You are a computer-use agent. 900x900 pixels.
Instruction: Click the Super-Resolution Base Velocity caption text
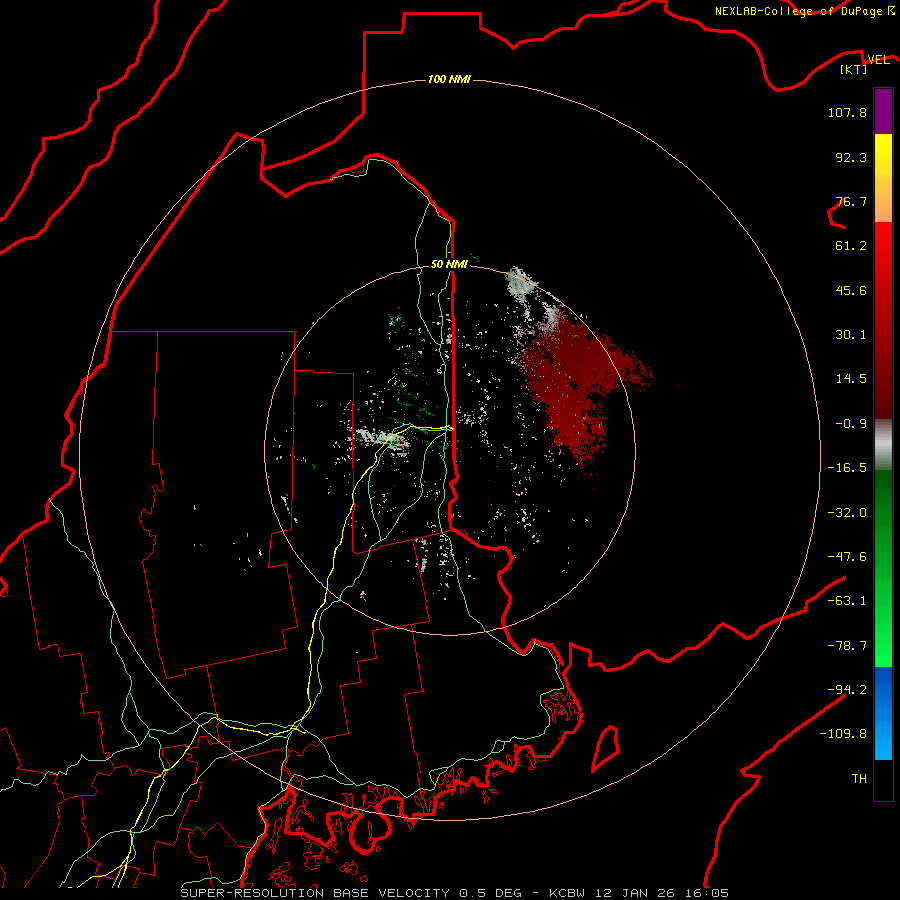click(455, 893)
